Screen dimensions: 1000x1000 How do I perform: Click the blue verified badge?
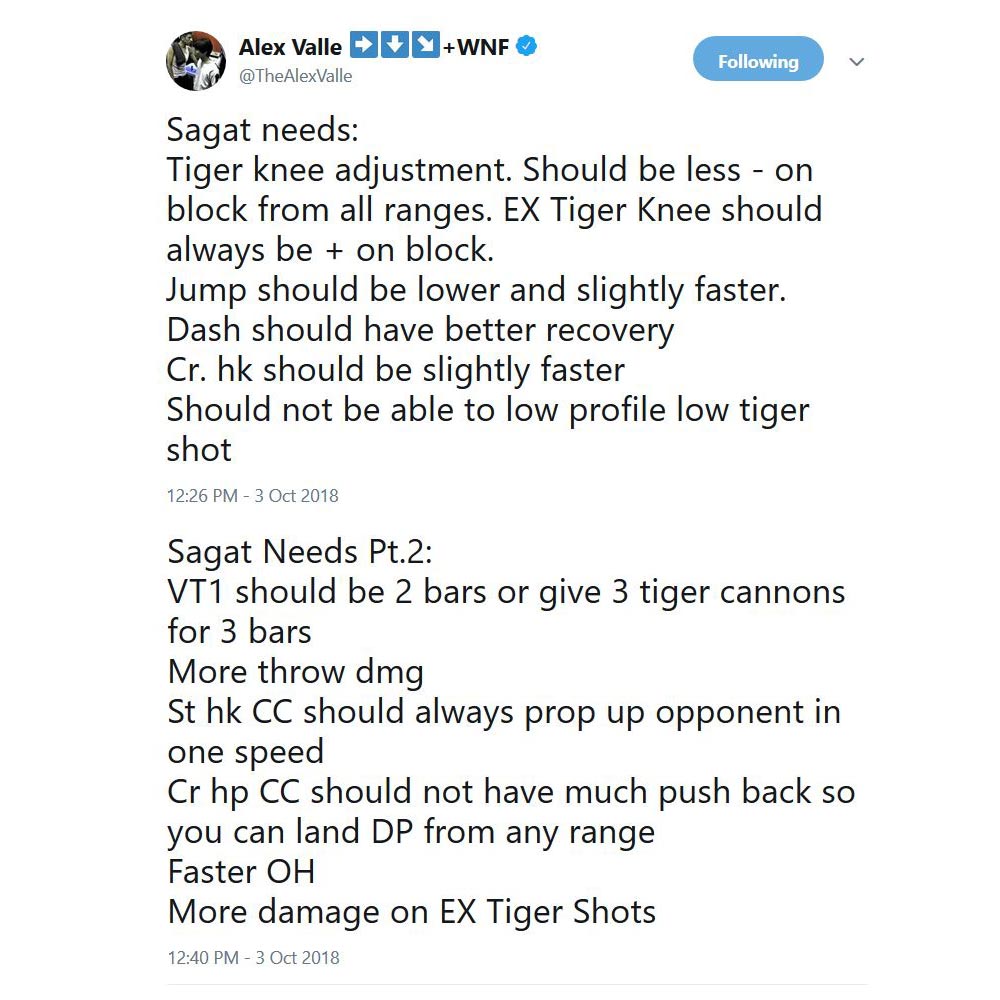(x=527, y=46)
